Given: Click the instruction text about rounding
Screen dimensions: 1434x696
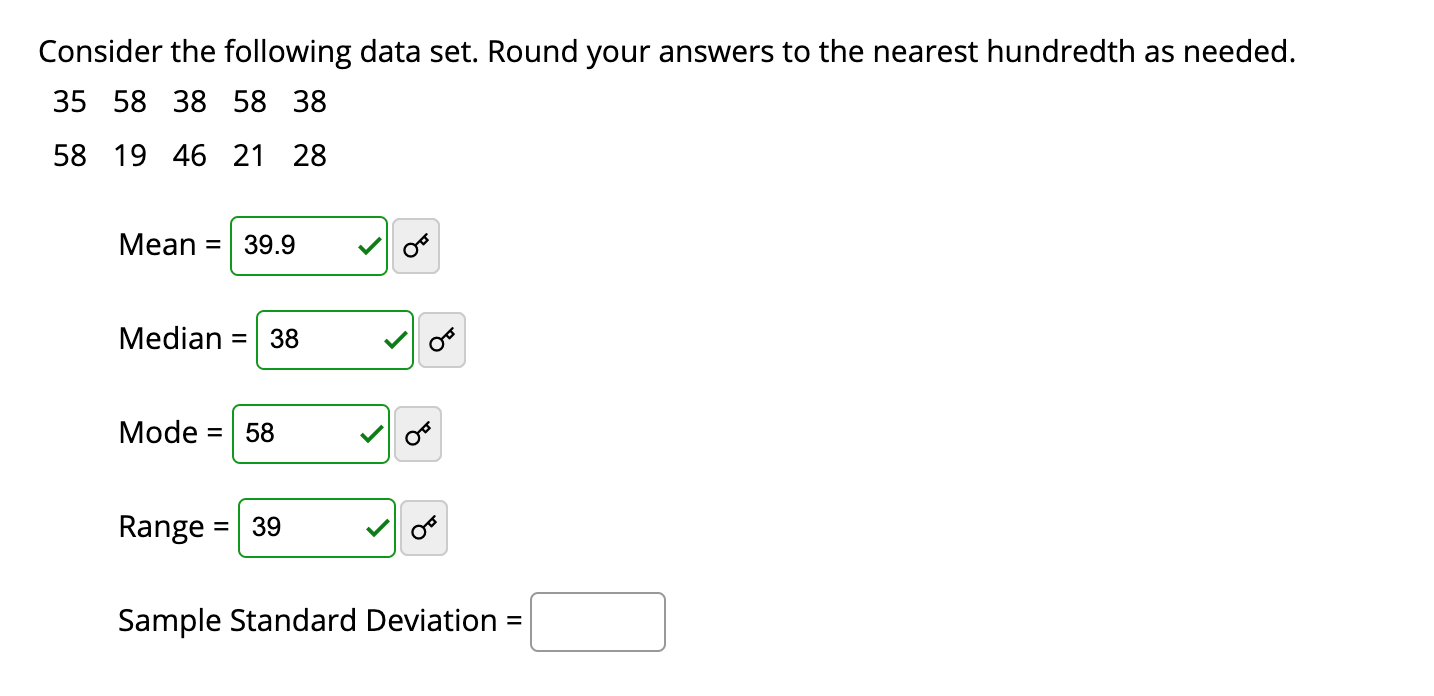Looking at the screenshot, I should (x=666, y=51).
